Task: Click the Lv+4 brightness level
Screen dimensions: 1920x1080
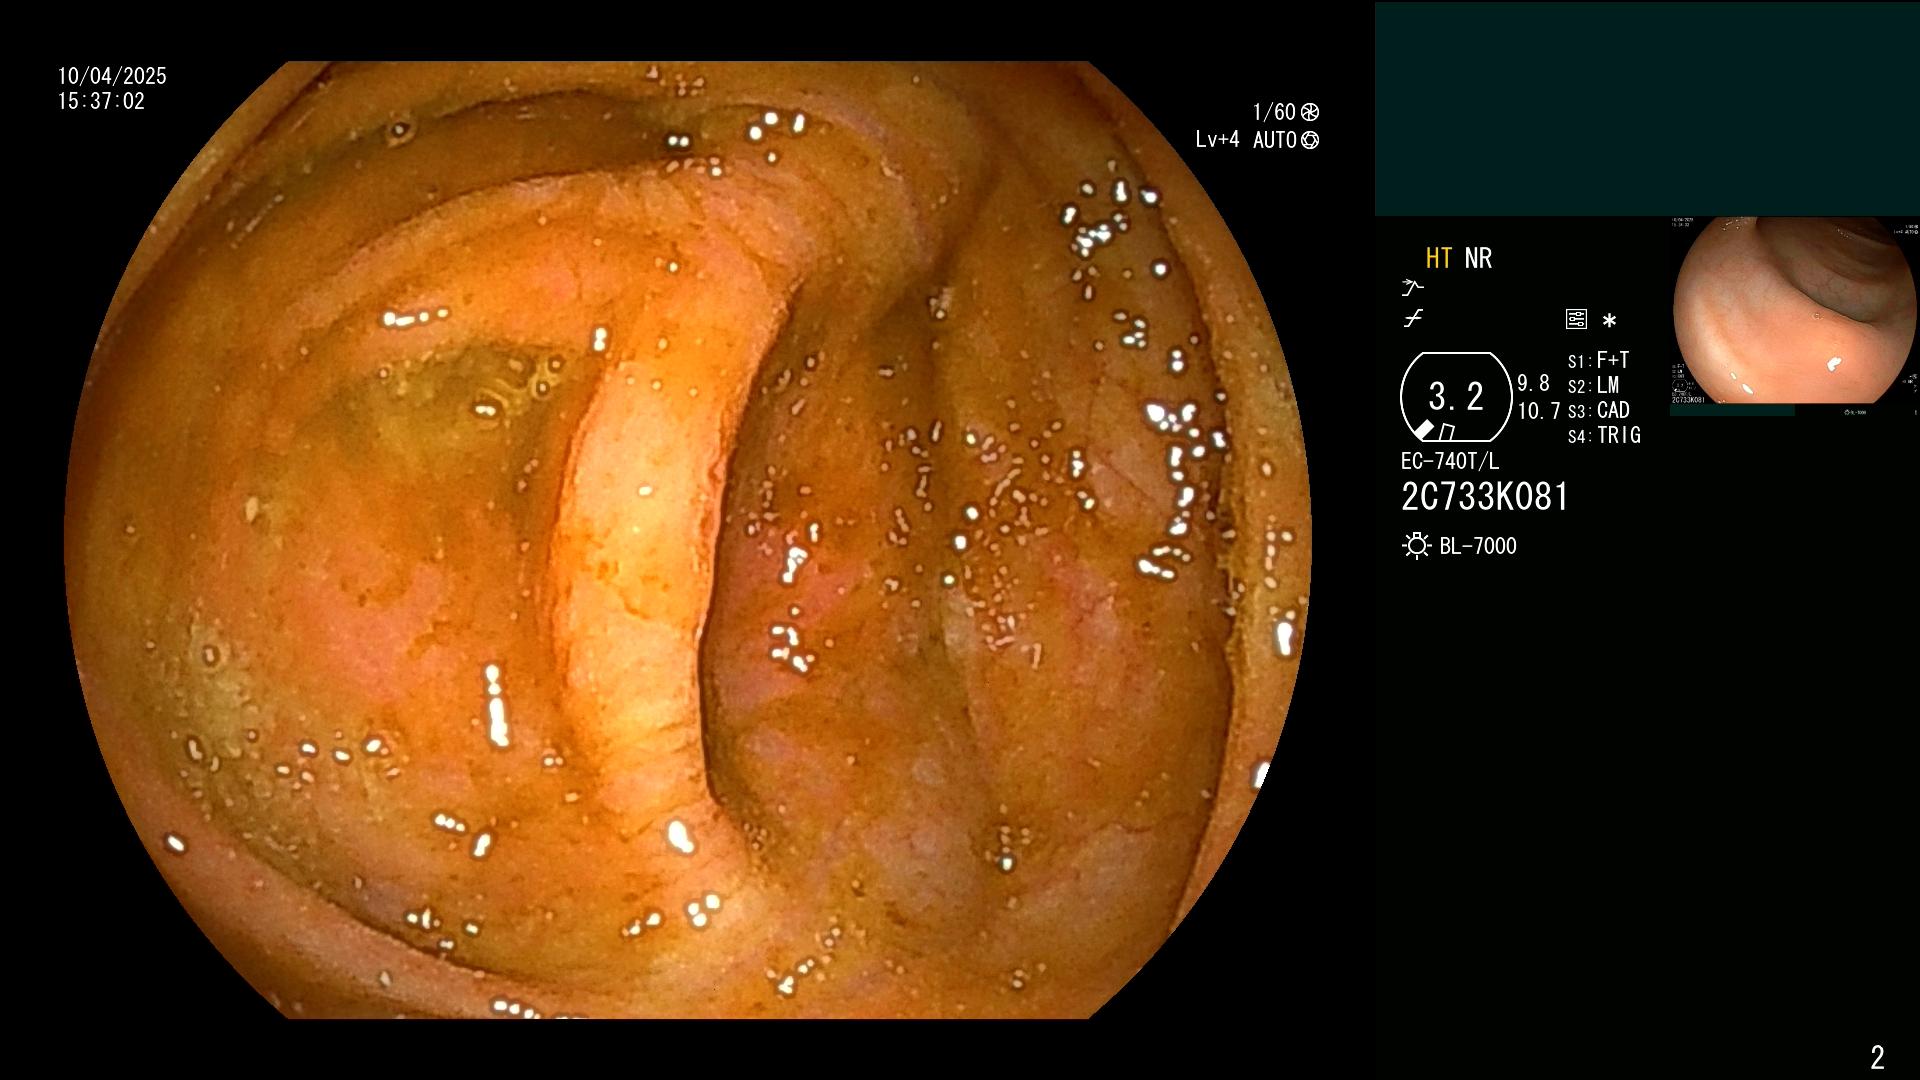Action: 1217,140
